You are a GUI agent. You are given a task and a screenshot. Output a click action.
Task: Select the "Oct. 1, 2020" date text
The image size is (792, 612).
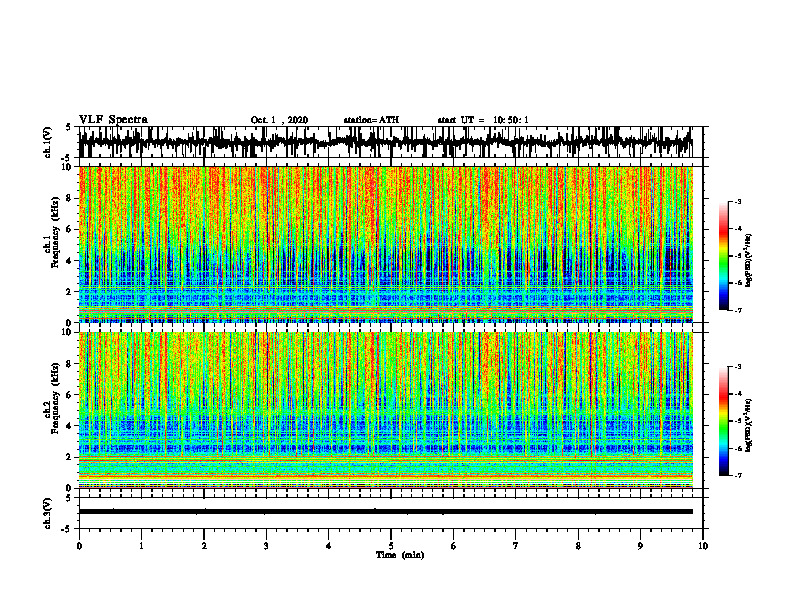coord(279,120)
